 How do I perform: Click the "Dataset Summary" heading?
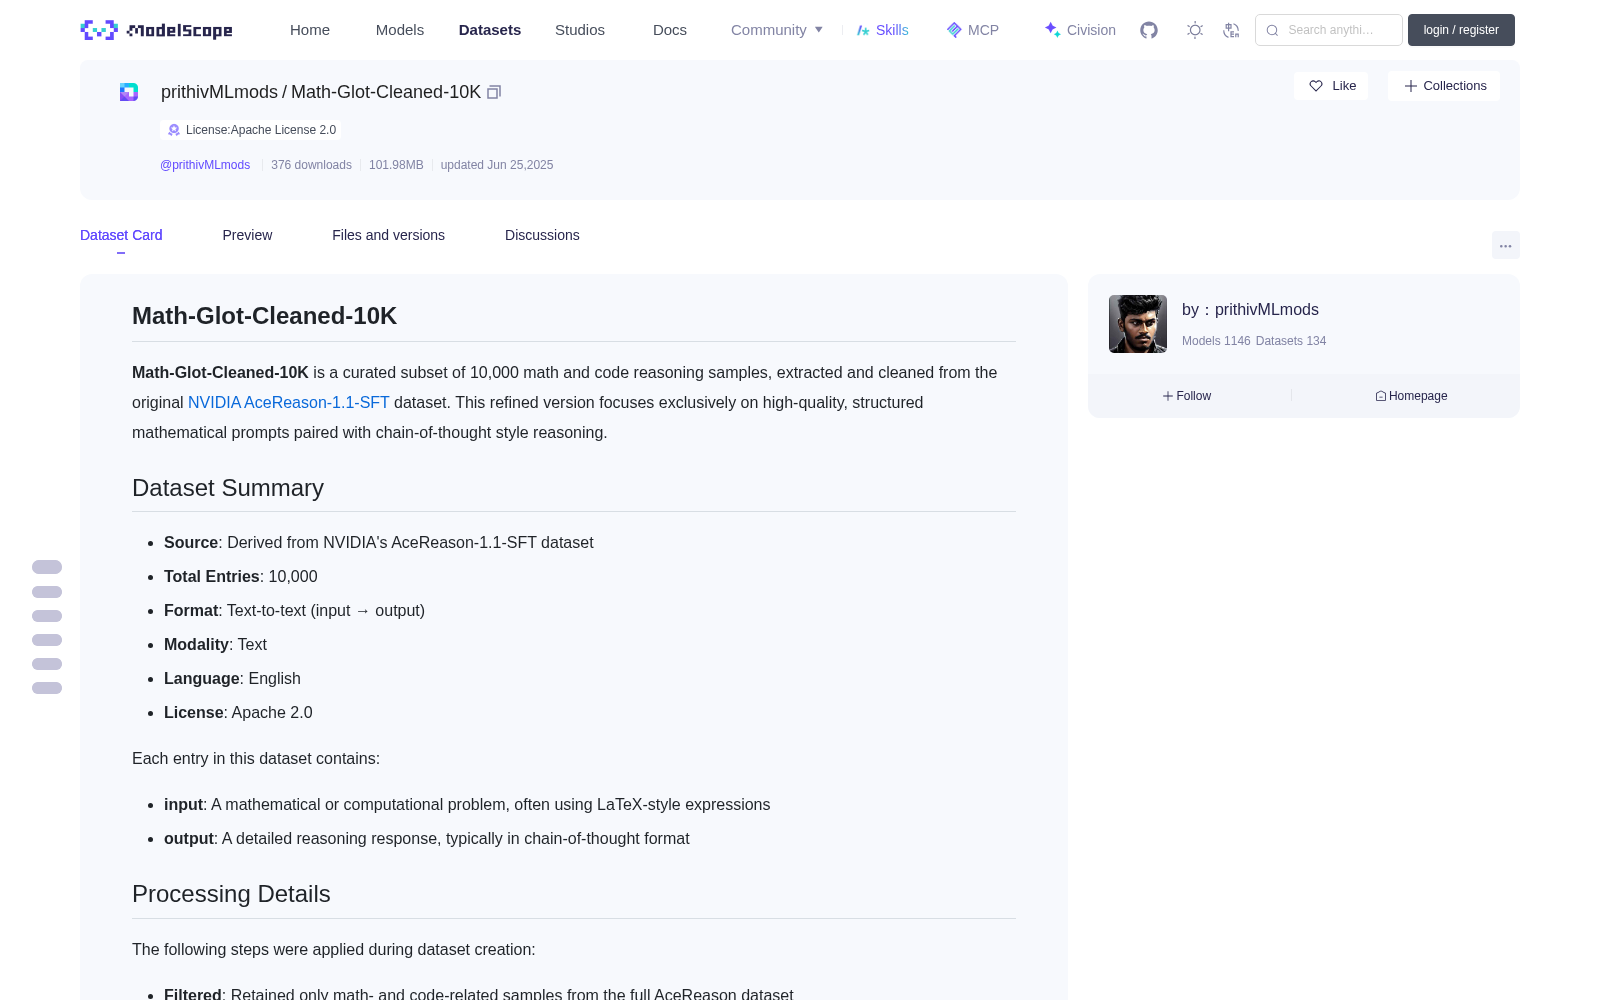228,488
